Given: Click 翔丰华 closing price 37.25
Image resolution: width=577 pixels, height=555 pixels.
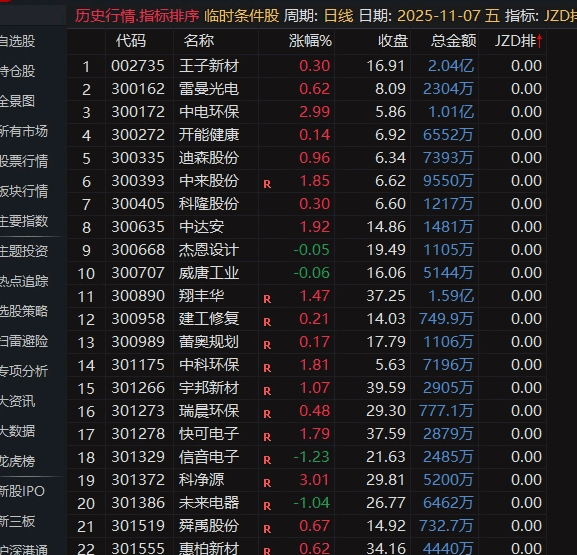Looking at the screenshot, I should pos(386,296).
